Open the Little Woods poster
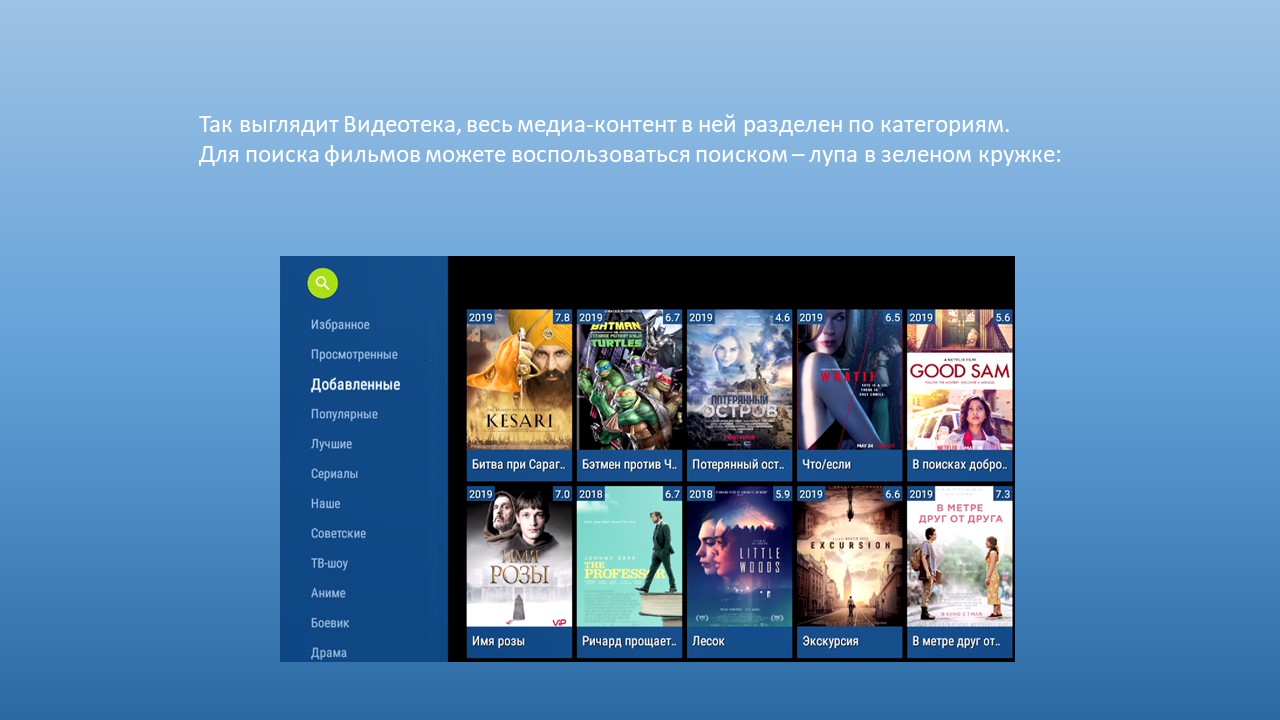Image resolution: width=1280 pixels, height=720 pixels. point(739,557)
